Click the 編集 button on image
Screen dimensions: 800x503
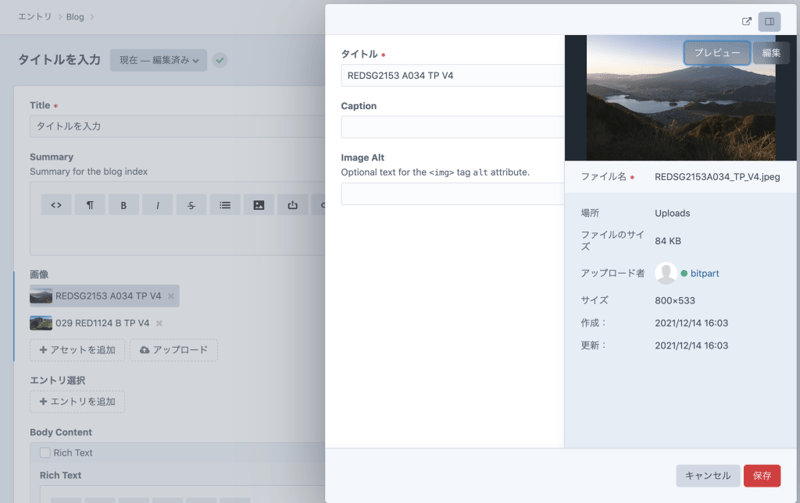(771, 53)
